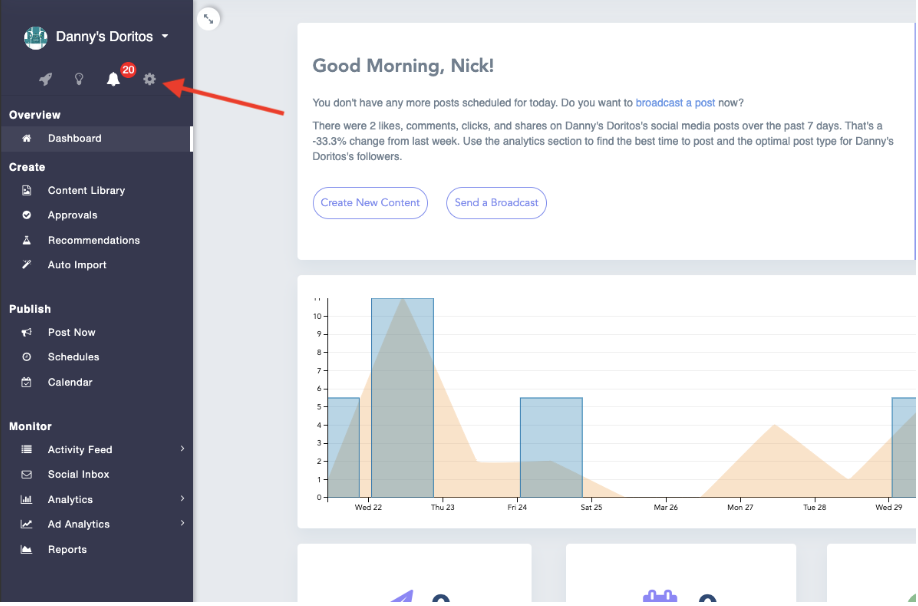This screenshot has width=918, height=606.
Task: Click the Recommendations flask icon
Action: 27,240
